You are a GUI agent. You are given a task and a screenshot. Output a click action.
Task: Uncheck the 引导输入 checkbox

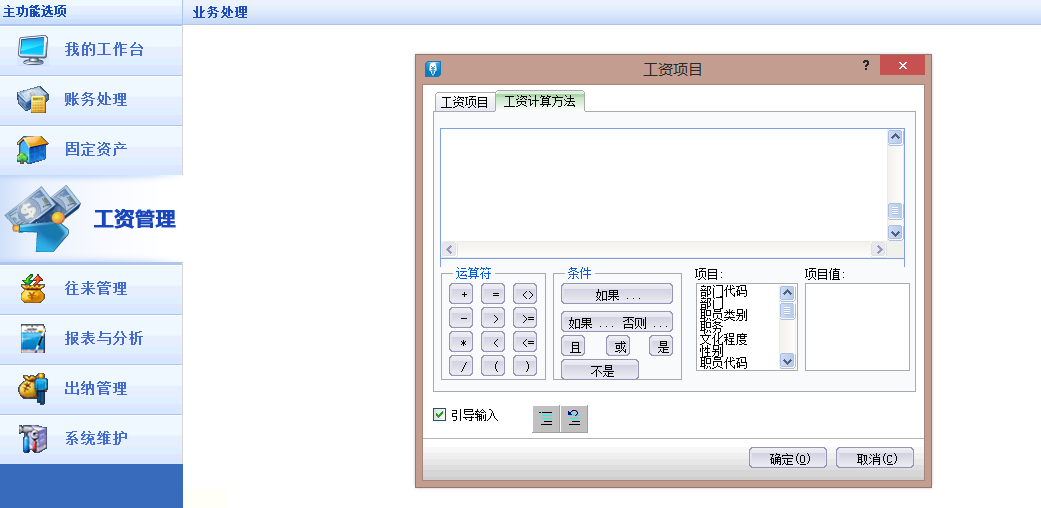point(440,415)
